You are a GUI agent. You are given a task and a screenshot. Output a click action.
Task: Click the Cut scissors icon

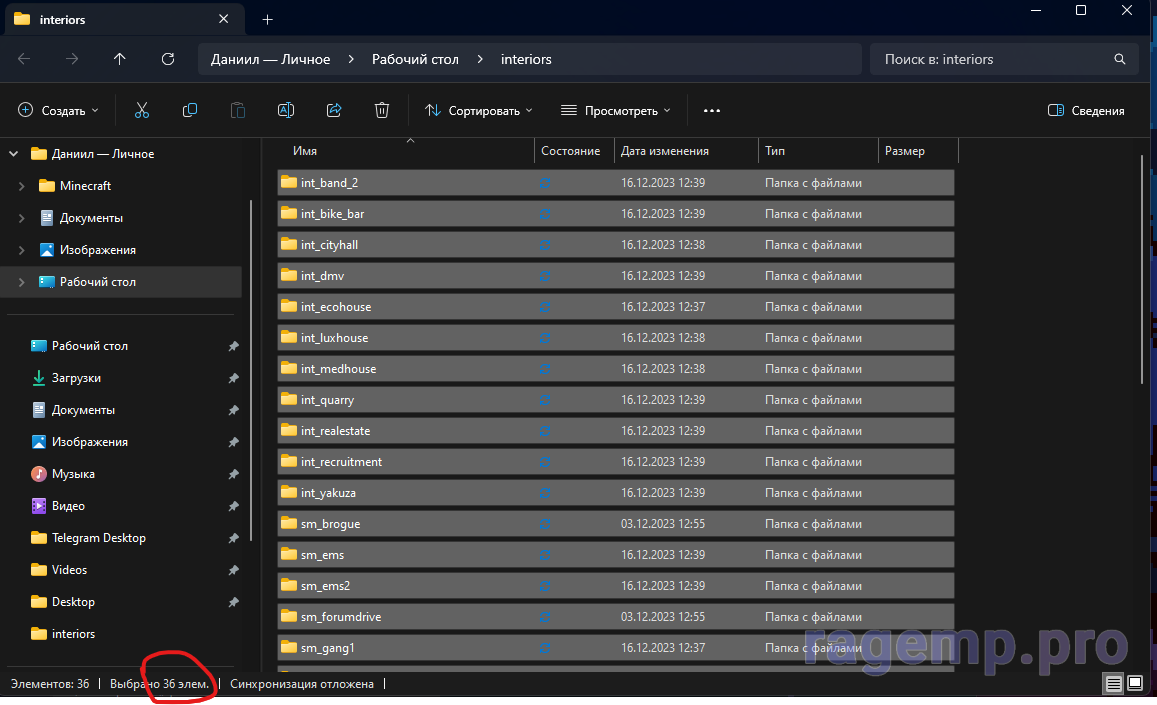(x=141, y=111)
